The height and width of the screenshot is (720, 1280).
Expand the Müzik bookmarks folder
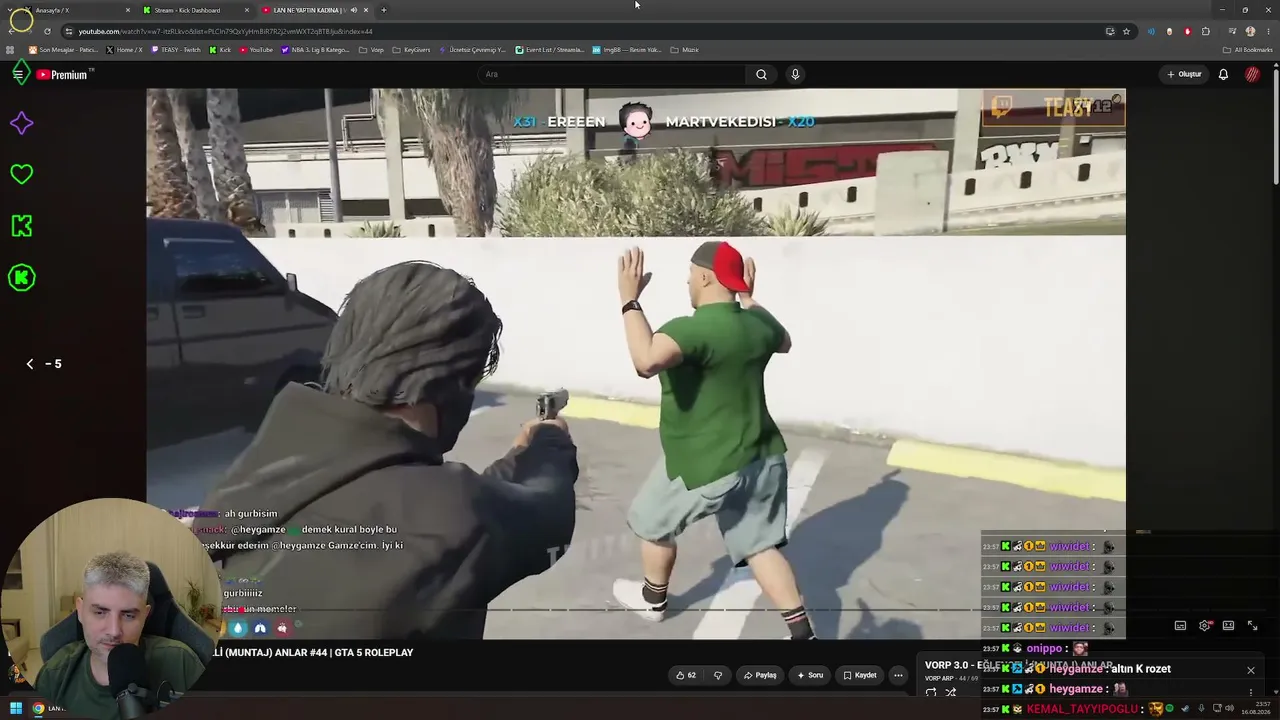point(684,50)
